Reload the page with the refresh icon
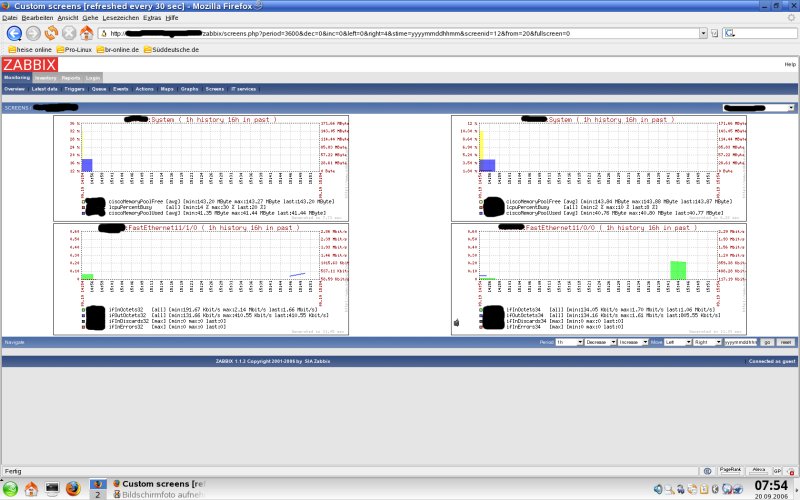The width and height of the screenshot is (800, 500). (x=51, y=33)
